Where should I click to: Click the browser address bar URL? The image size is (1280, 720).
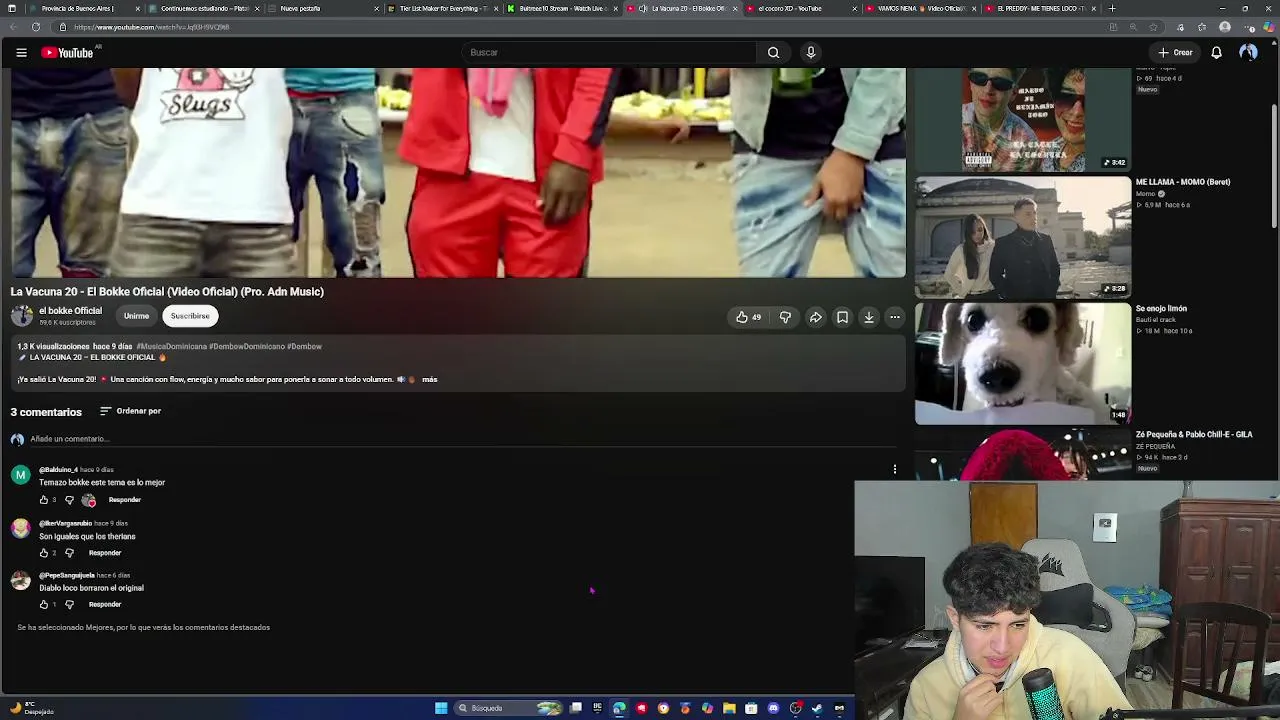(152, 27)
